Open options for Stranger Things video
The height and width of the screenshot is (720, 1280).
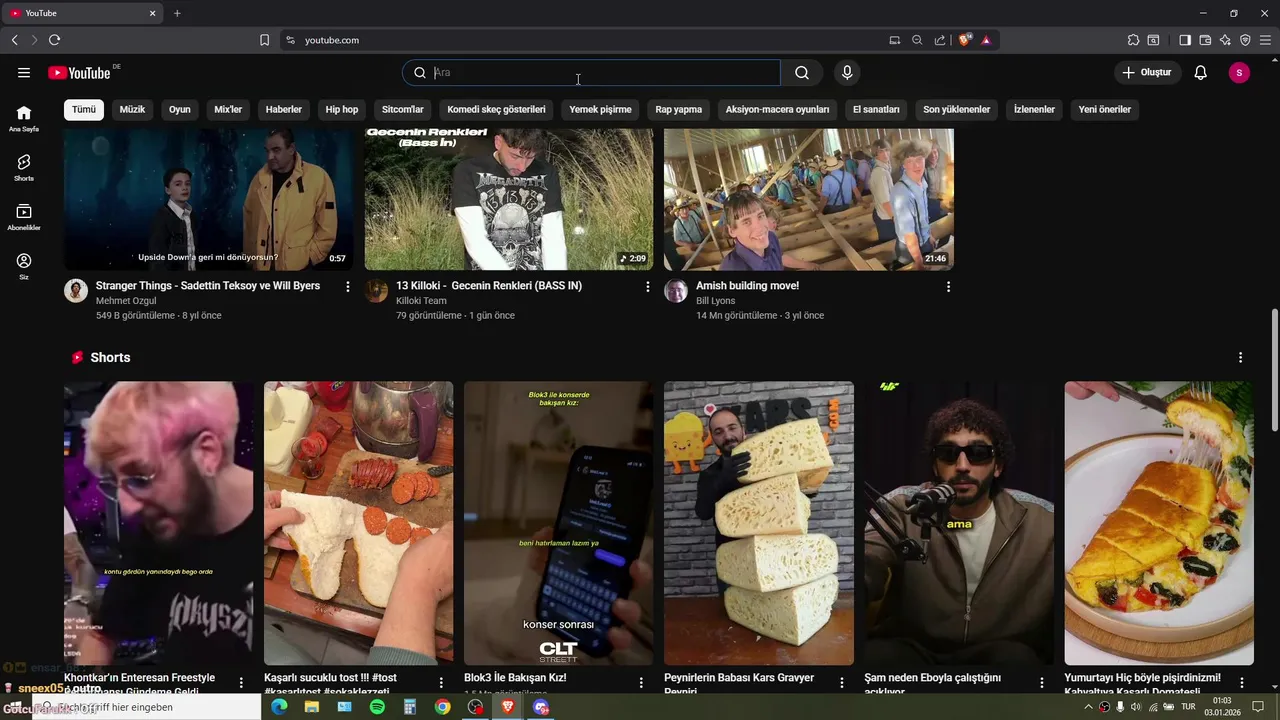click(348, 286)
